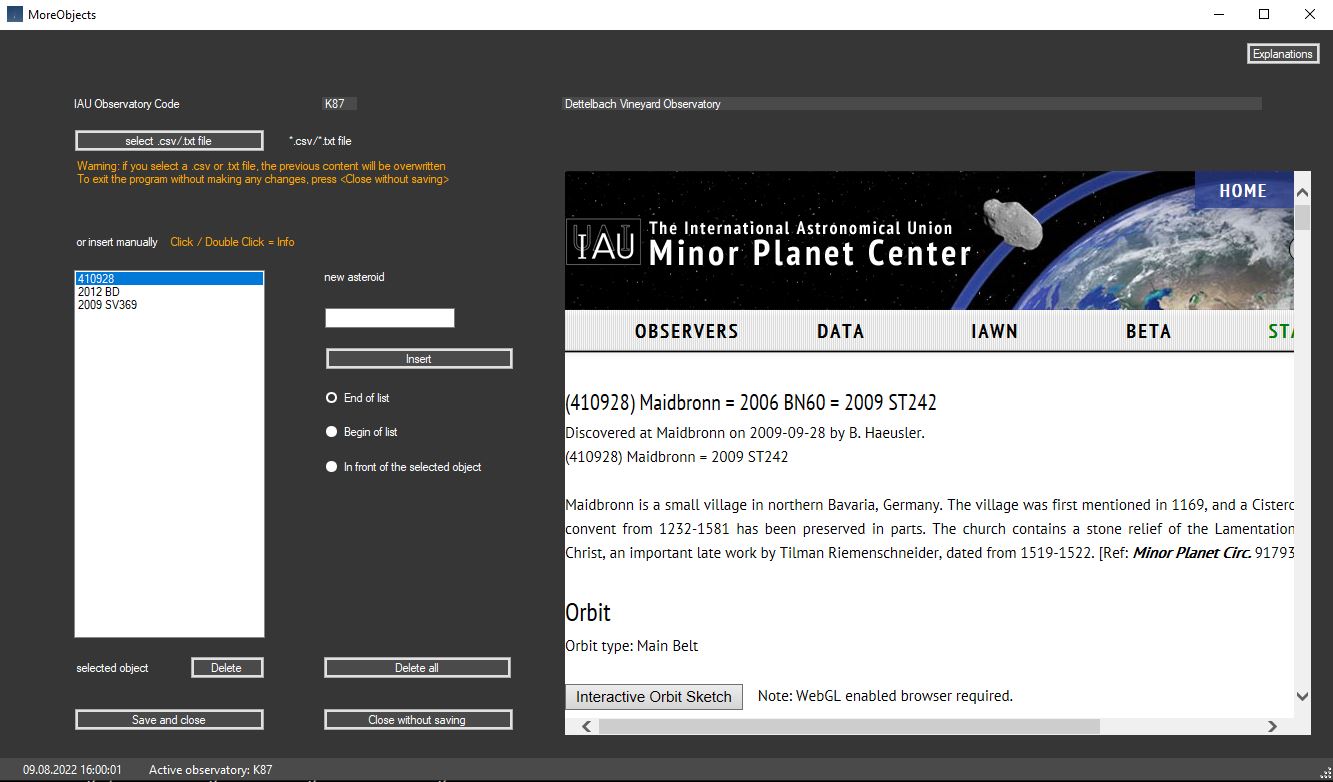Screen dimensions: 1333x782
Task: Click the select .csv/.txt file button
Action: (x=169, y=141)
